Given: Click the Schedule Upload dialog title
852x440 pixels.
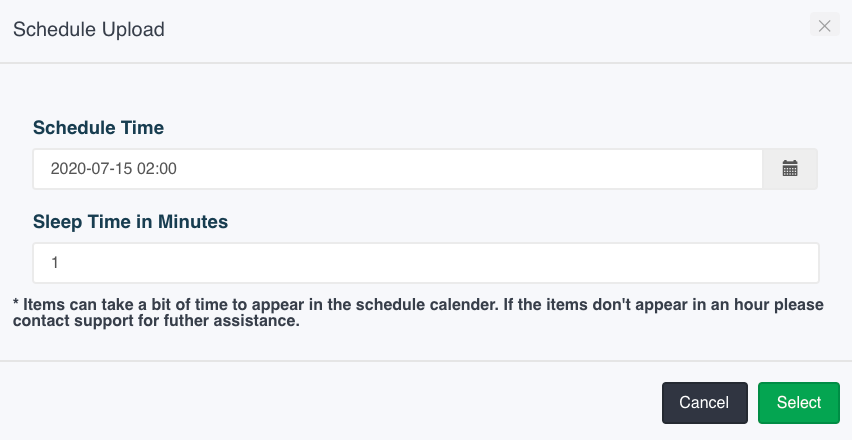Looking at the screenshot, I should click(89, 29).
